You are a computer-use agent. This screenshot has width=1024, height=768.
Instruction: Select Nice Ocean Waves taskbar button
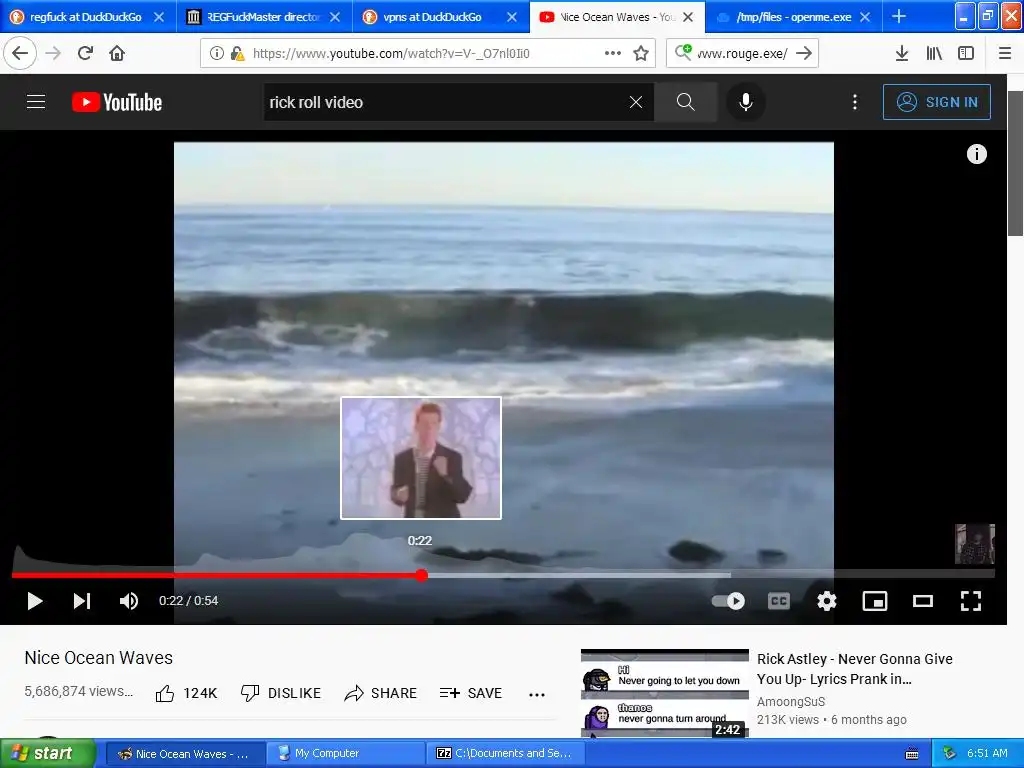pos(184,754)
